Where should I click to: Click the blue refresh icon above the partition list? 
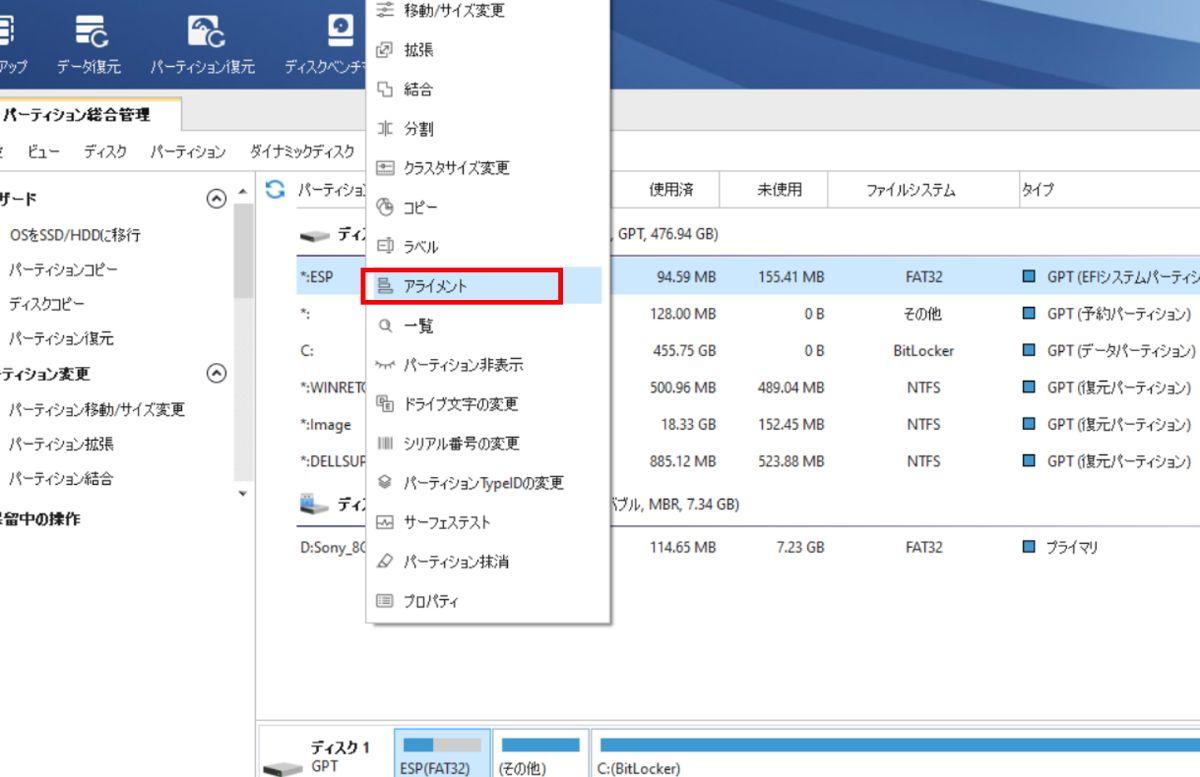coord(273,190)
